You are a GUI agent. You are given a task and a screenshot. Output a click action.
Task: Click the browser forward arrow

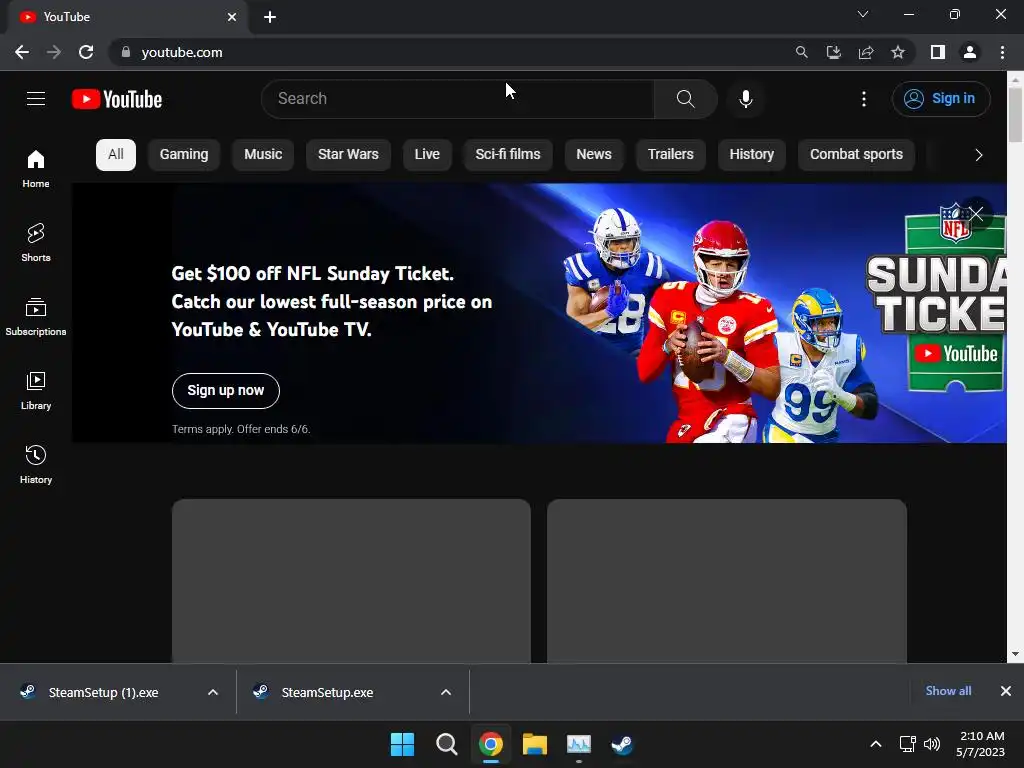coord(54,52)
